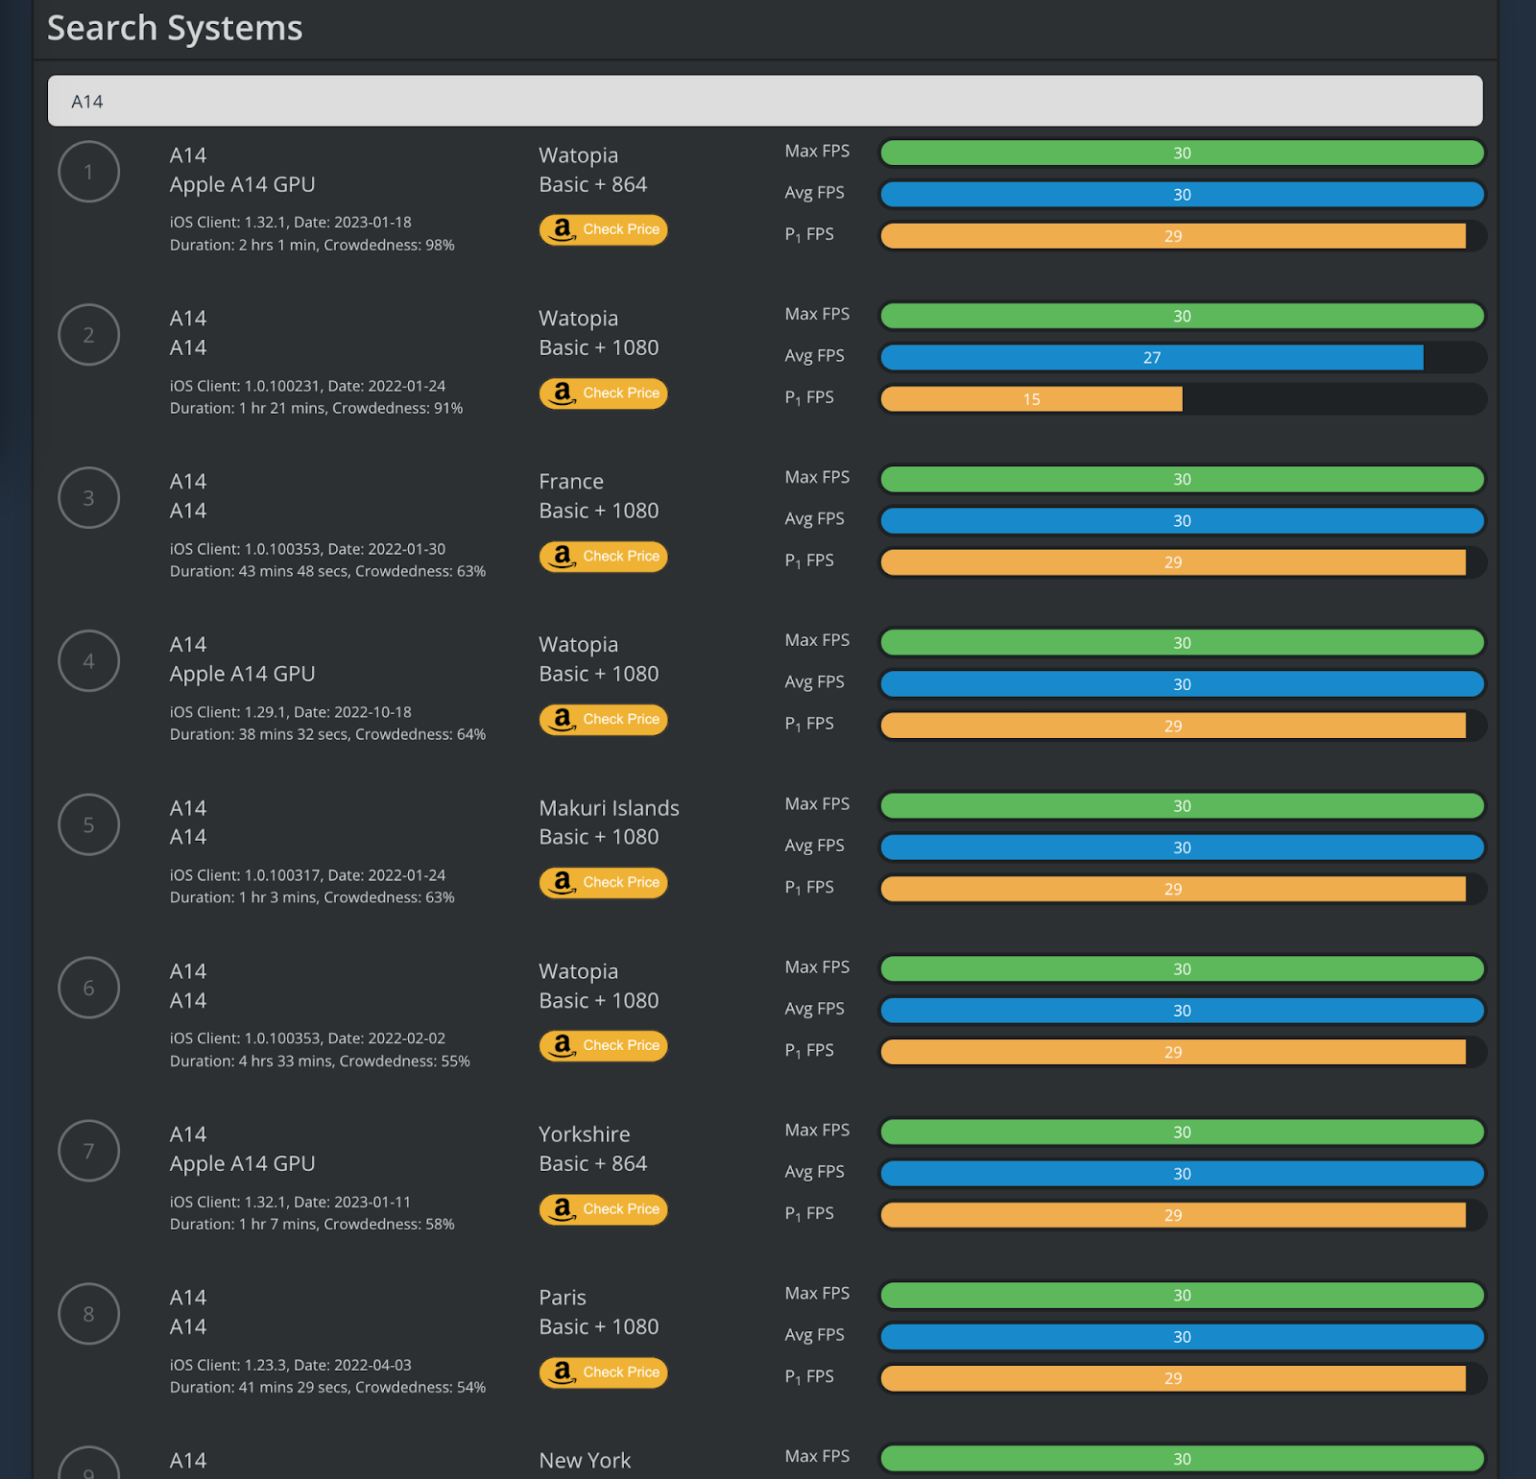
Task: Click the Avg FPS bar of the France result
Action: pyautogui.click(x=1182, y=520)
